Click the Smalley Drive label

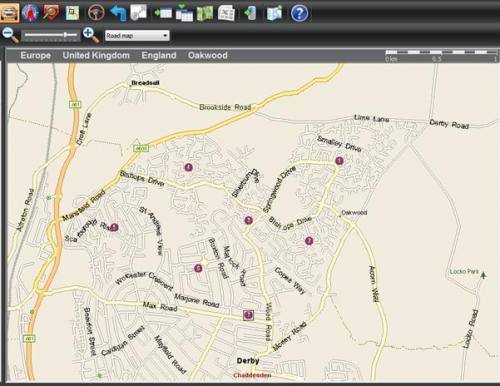[339, 144]
